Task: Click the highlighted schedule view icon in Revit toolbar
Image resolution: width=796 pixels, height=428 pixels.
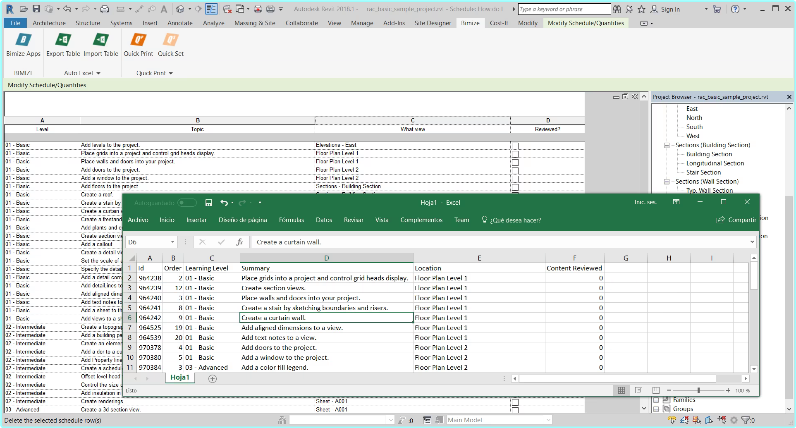Action: pyautogui.click(x=211, y=9)
